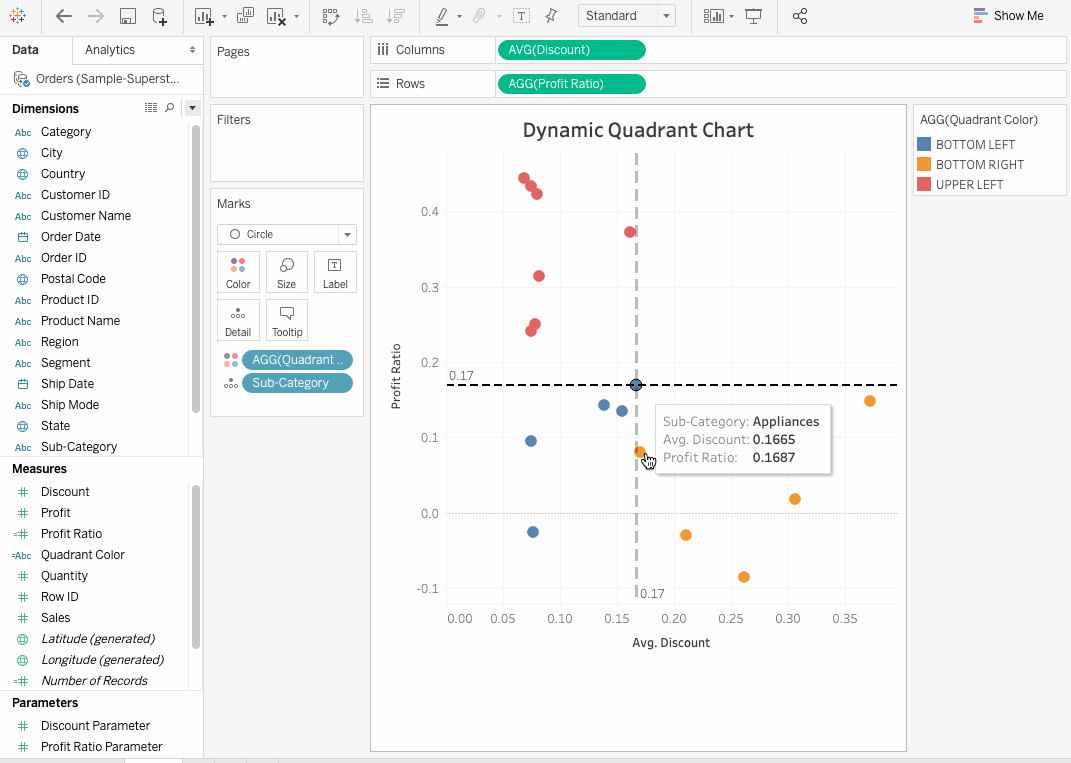Click the Detail card in Marks

238,320
